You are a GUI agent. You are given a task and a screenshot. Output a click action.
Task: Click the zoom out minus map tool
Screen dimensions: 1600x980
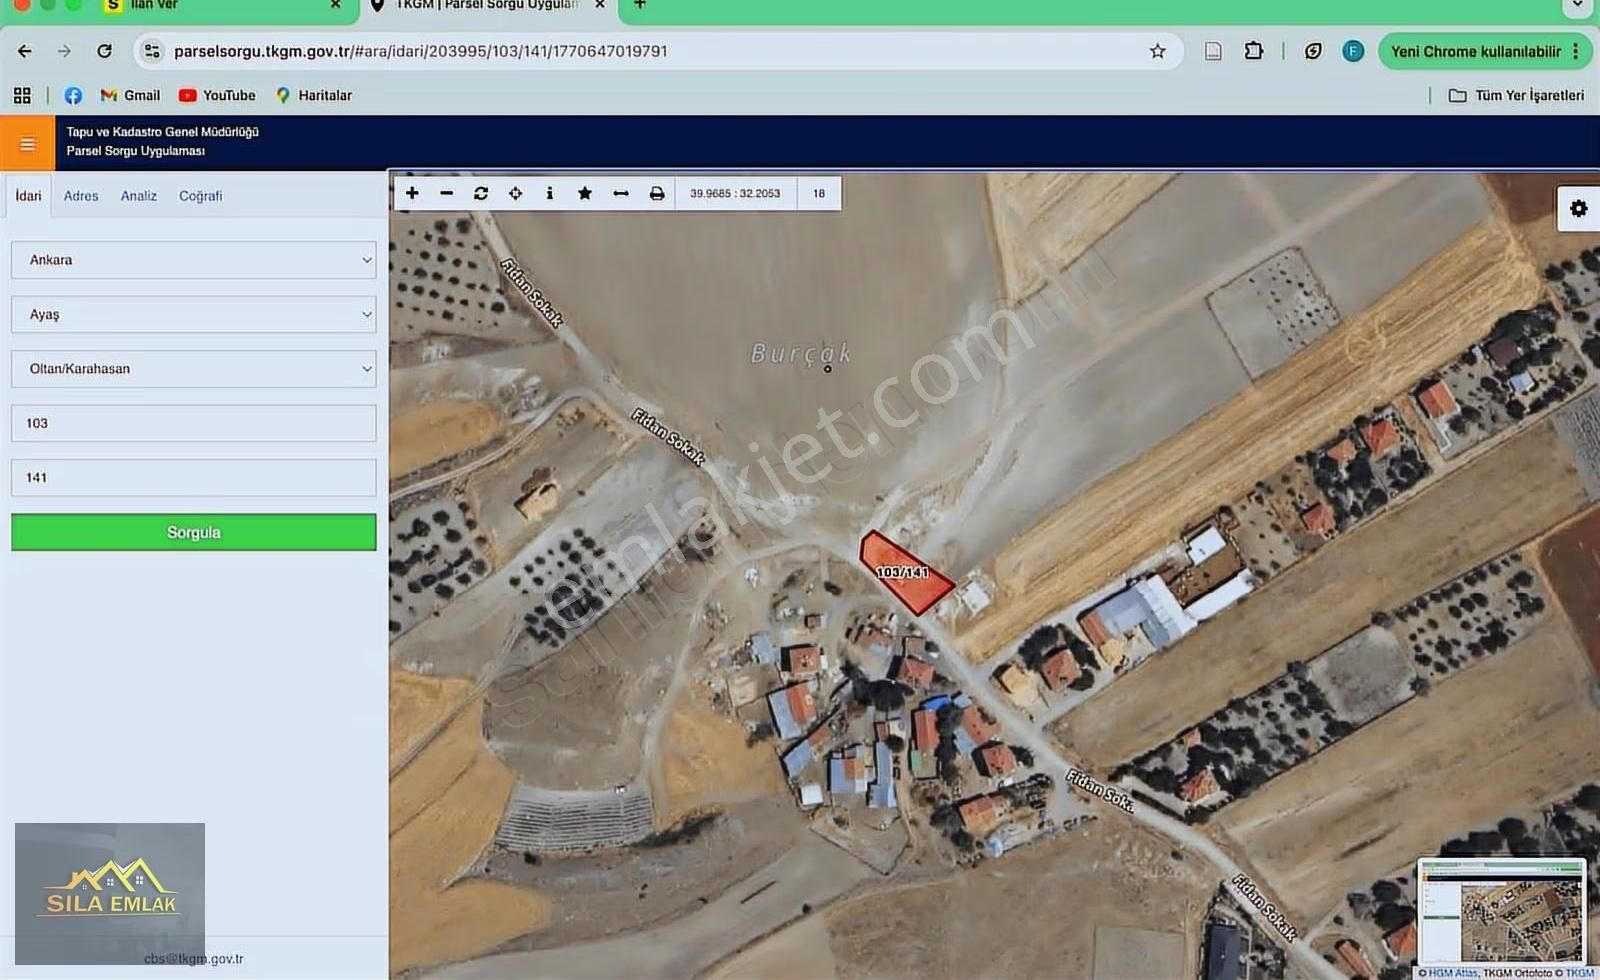(447, 193)
